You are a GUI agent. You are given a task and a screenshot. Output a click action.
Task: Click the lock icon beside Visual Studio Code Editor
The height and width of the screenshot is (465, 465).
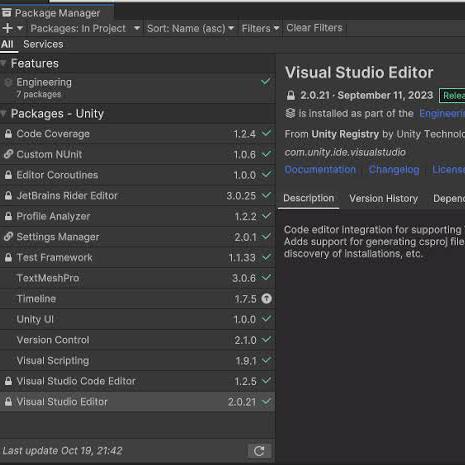point(8,381)
